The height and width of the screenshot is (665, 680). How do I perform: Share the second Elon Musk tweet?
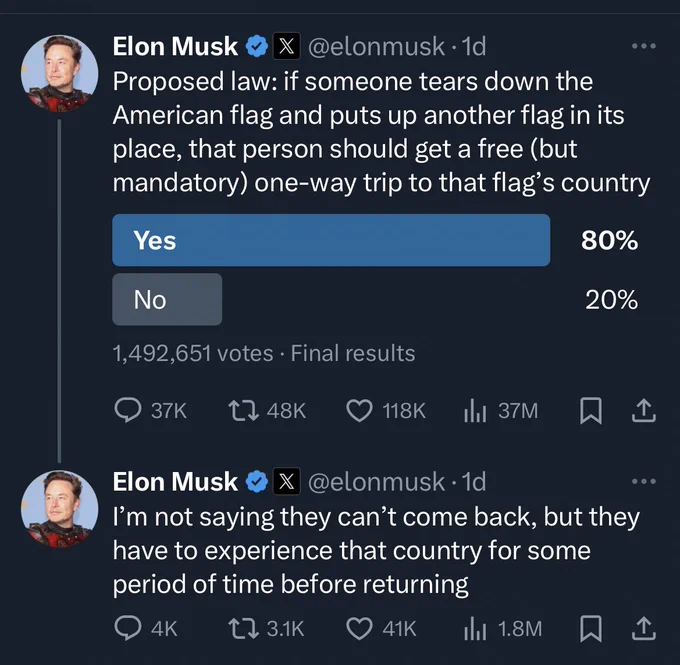pyautogui.click(x=644, y=629)
